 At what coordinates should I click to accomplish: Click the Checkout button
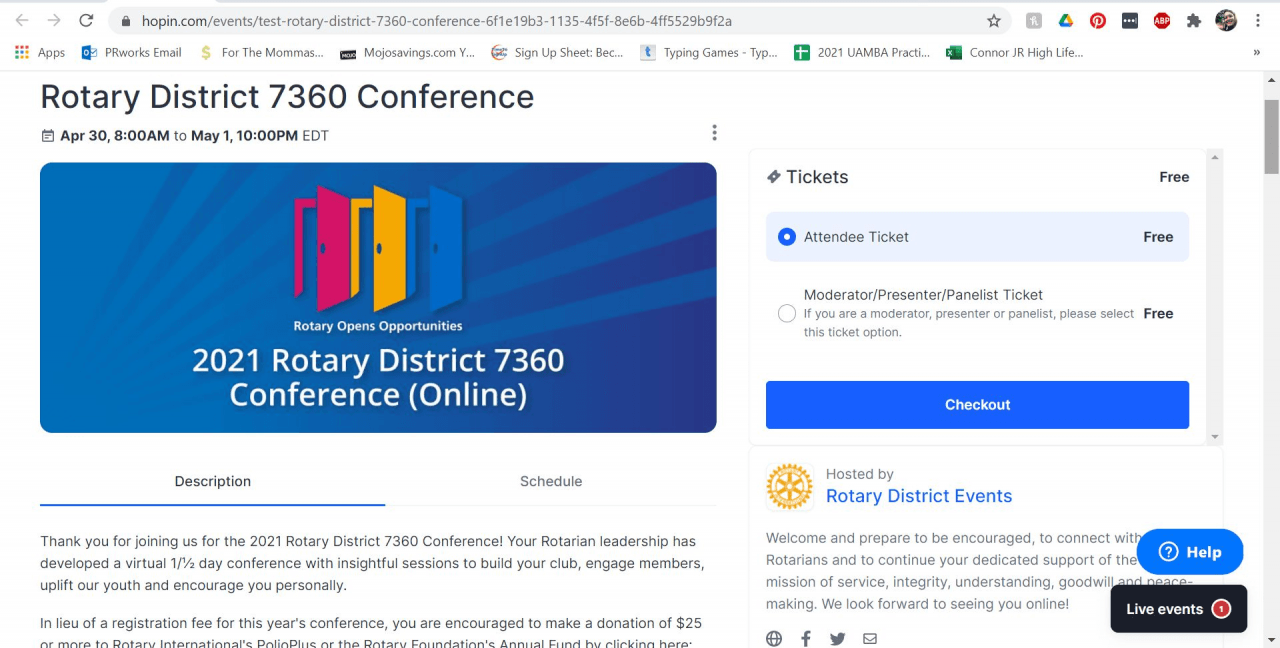click(x=977, y=405)
